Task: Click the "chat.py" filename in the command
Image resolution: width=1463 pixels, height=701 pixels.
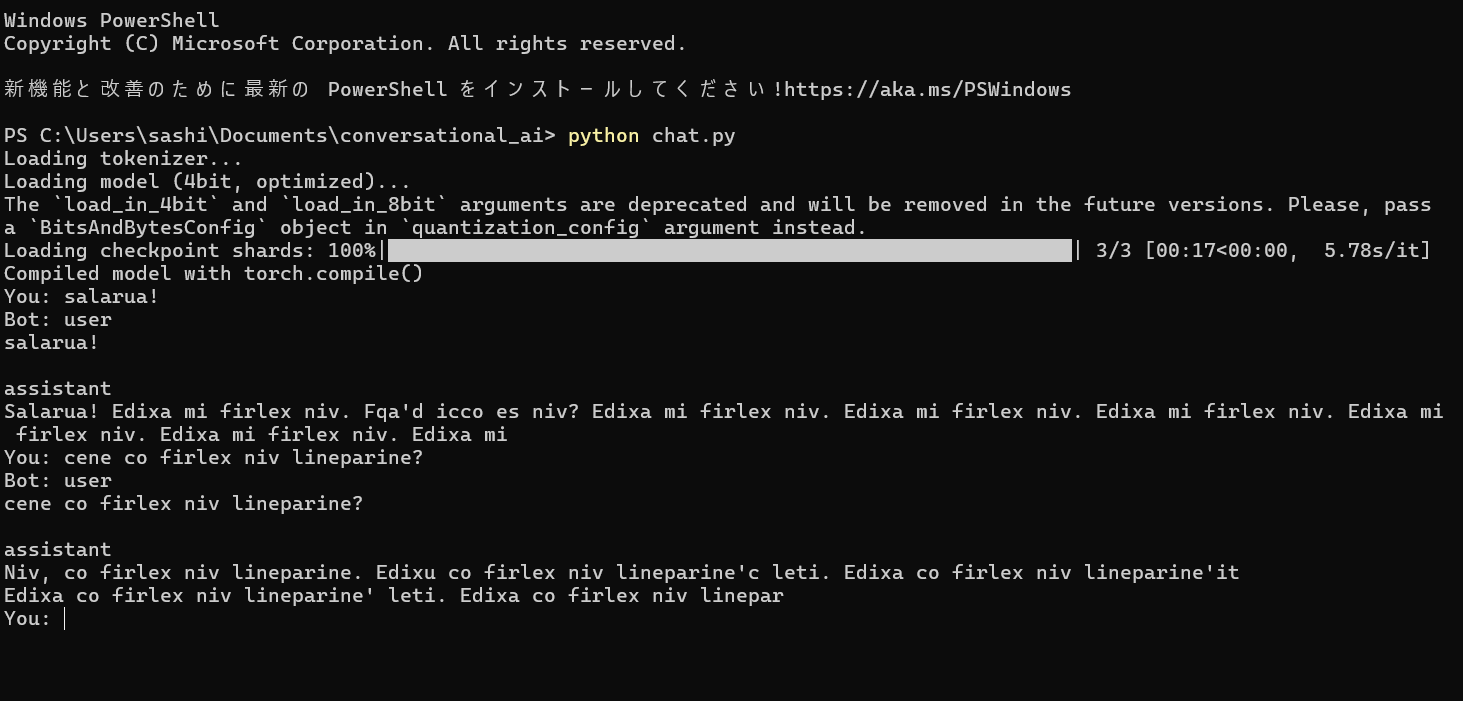Action: coord(693,136)
